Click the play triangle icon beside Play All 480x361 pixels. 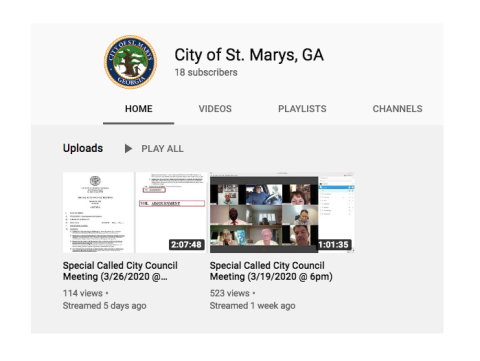click(128, 149)
